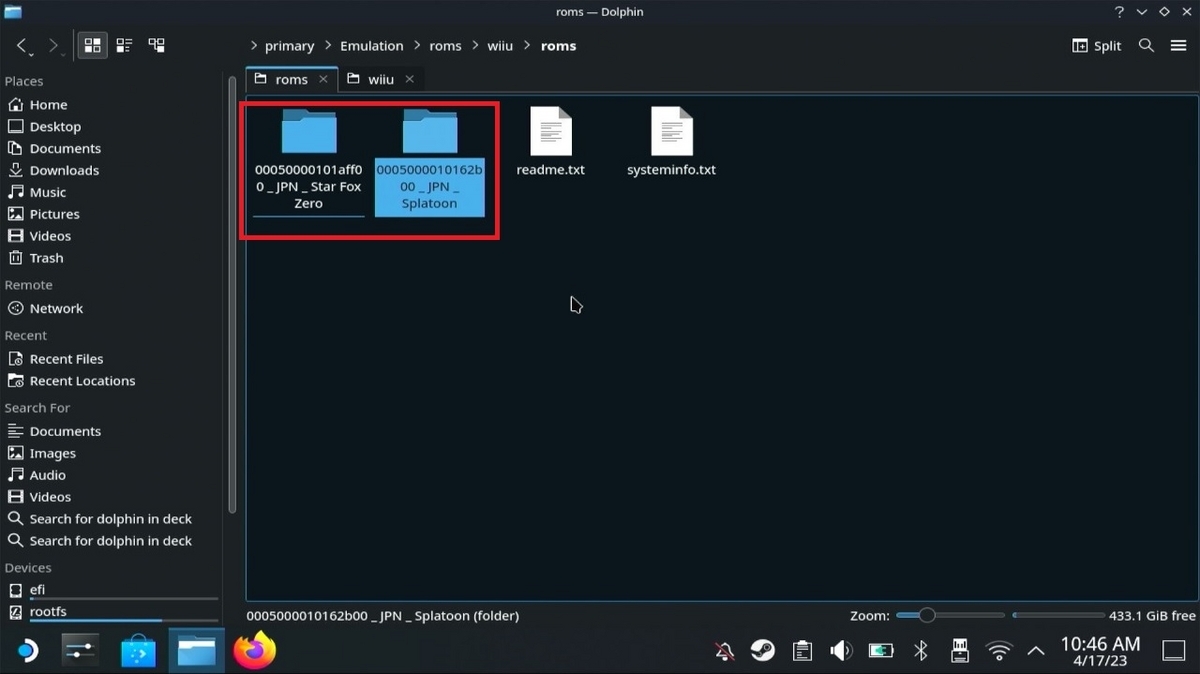This screenshot has height=674, width=1200.
Task: Open removable devices tray icon
Action: pos(959,652)
